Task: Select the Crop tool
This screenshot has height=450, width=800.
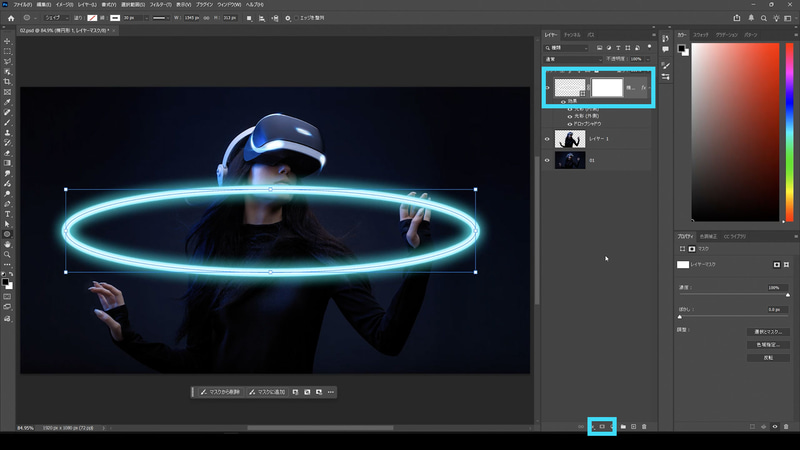Action: click(x=8, y=81)
